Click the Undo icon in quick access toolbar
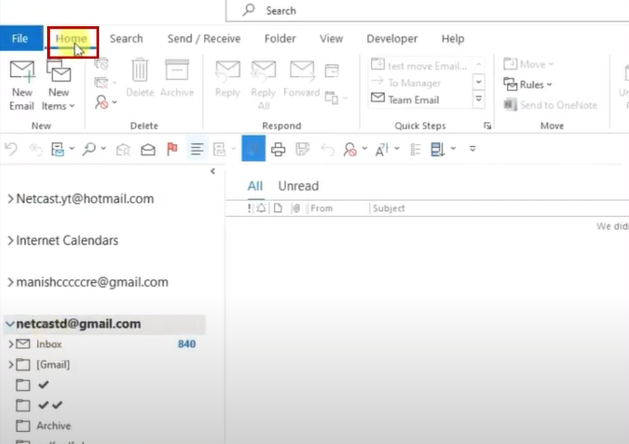This screenshot has width=629, height=444. pos(11,149)
